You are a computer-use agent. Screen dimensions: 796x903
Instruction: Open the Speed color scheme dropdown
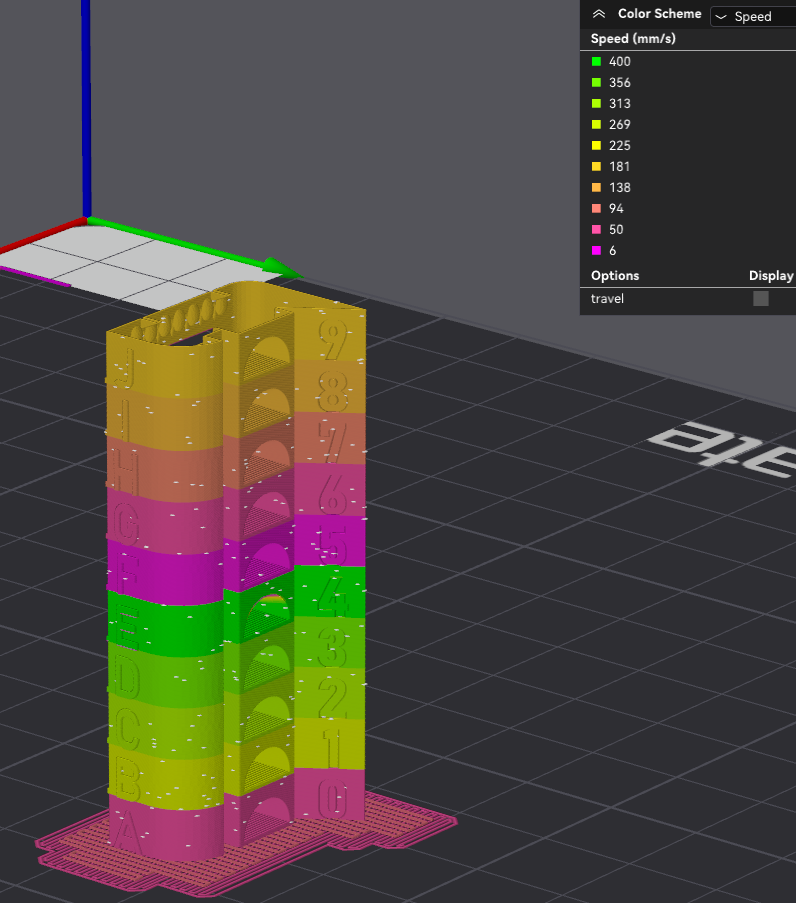pos(753,17)
